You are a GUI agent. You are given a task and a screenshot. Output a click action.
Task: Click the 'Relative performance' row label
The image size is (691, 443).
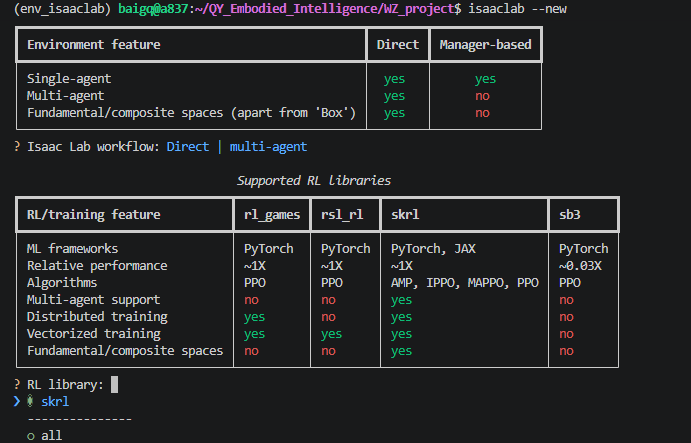pyautogui.click(x=97, y=266)
